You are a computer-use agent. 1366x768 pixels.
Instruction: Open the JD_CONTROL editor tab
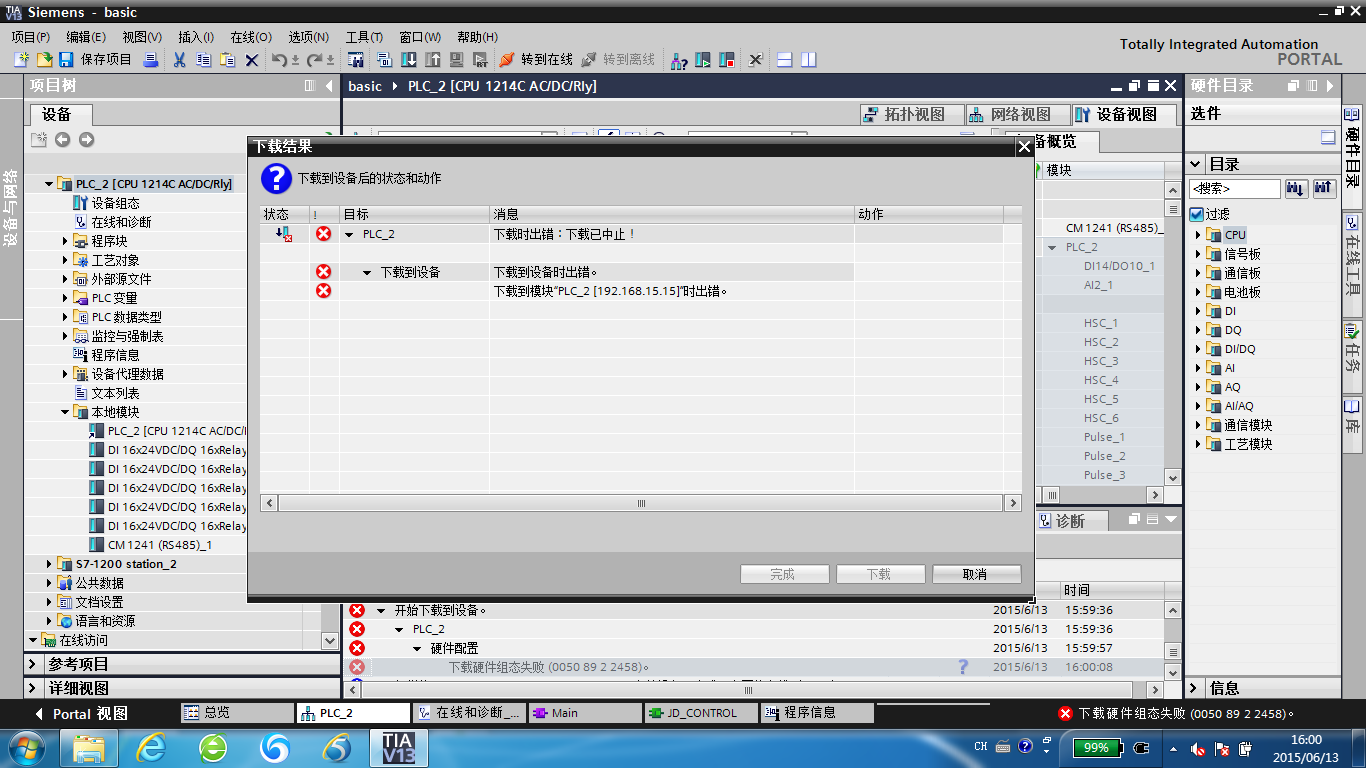click(700, 713)
